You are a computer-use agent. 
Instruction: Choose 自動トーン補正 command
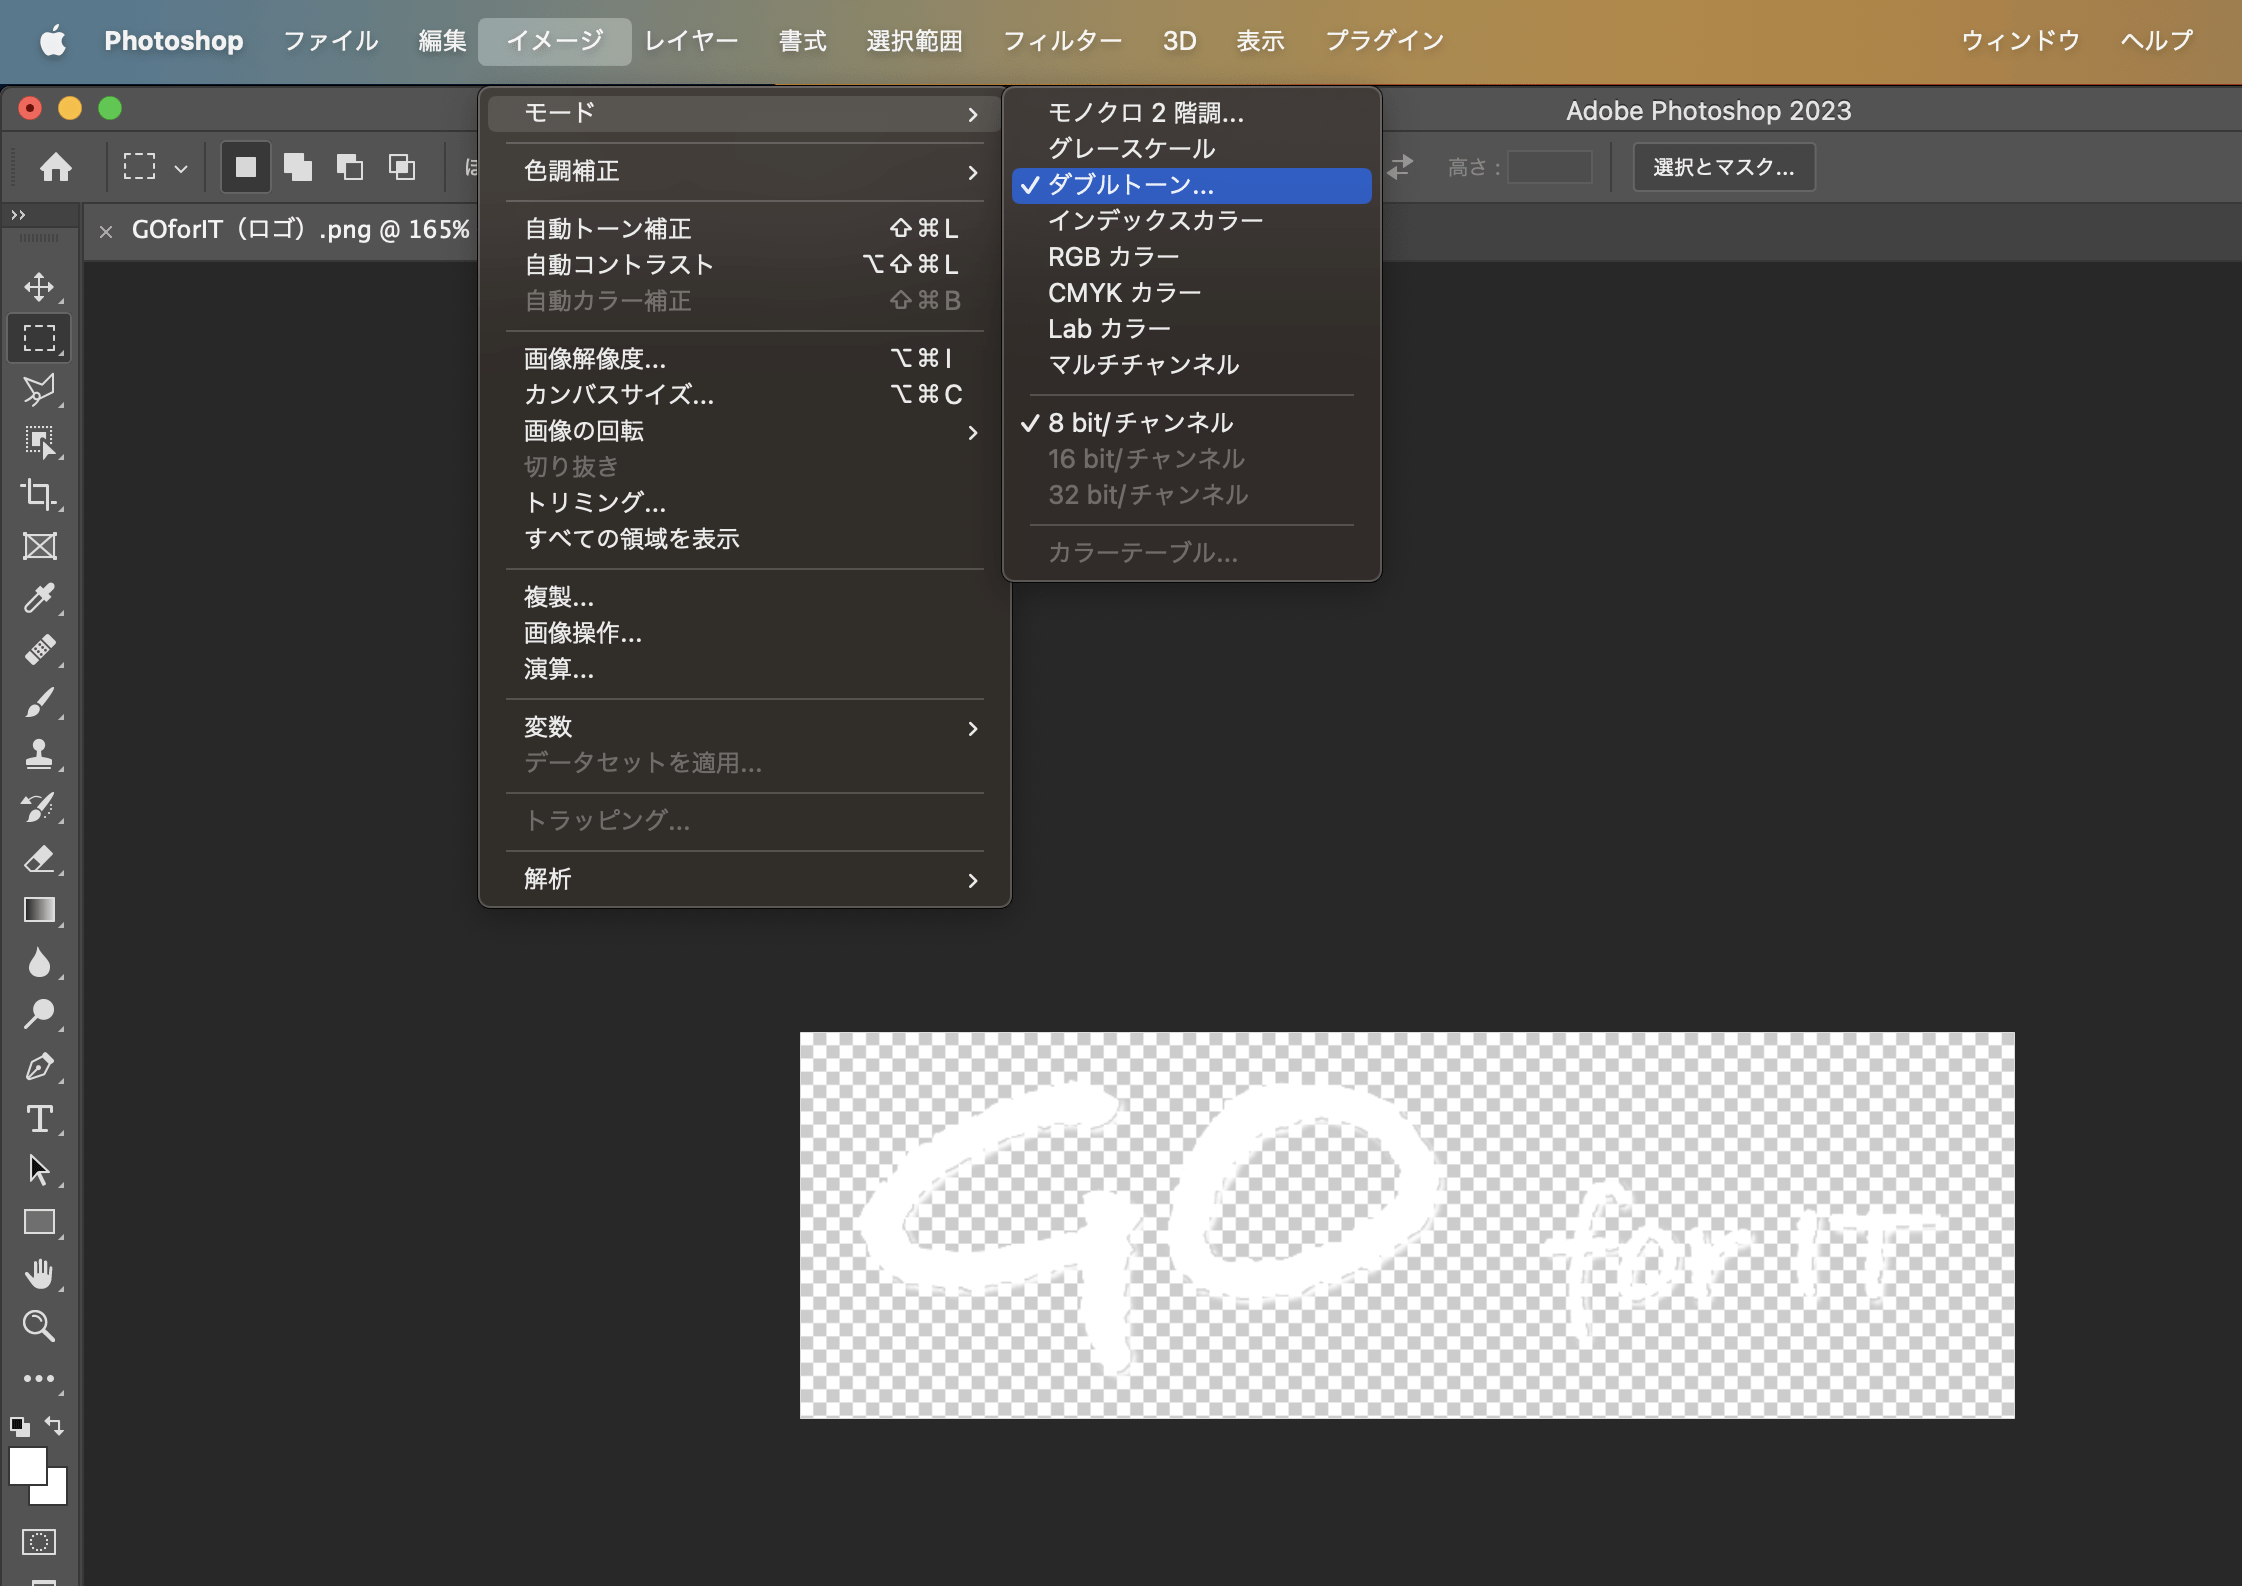click(x=745, y=229)
